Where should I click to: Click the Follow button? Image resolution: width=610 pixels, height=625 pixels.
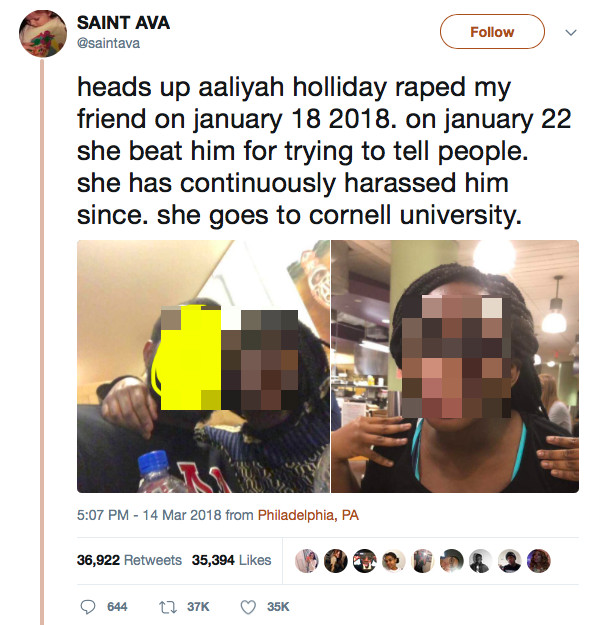coord(492,31)
